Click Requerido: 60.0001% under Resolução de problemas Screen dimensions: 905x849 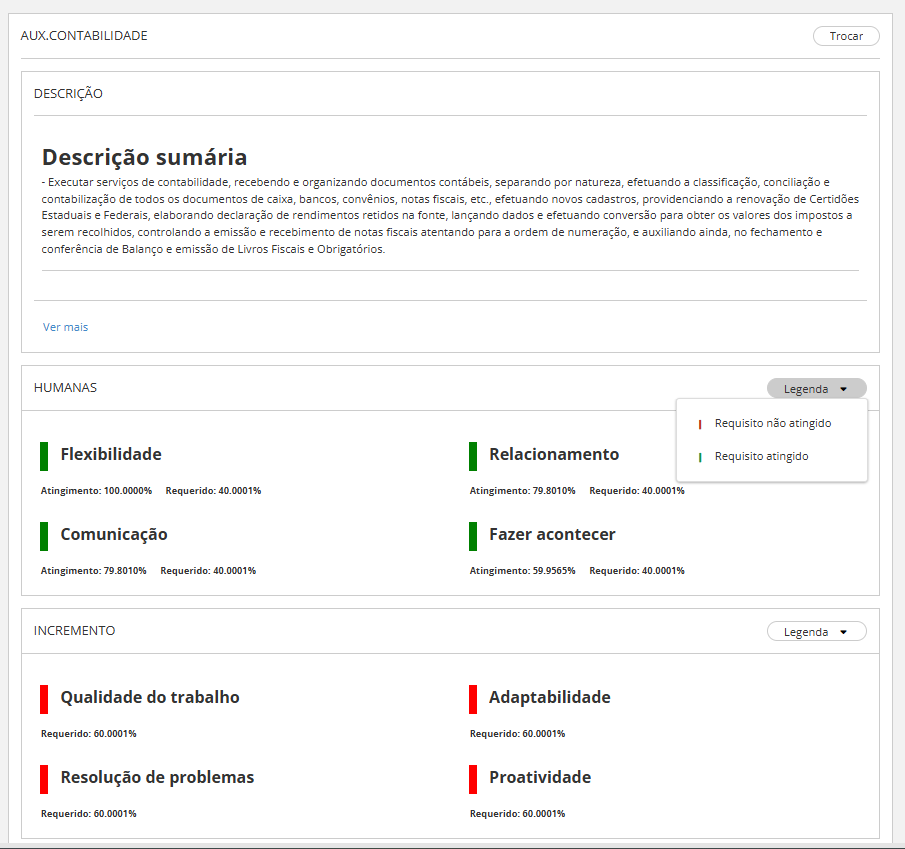tap(88, 814)
